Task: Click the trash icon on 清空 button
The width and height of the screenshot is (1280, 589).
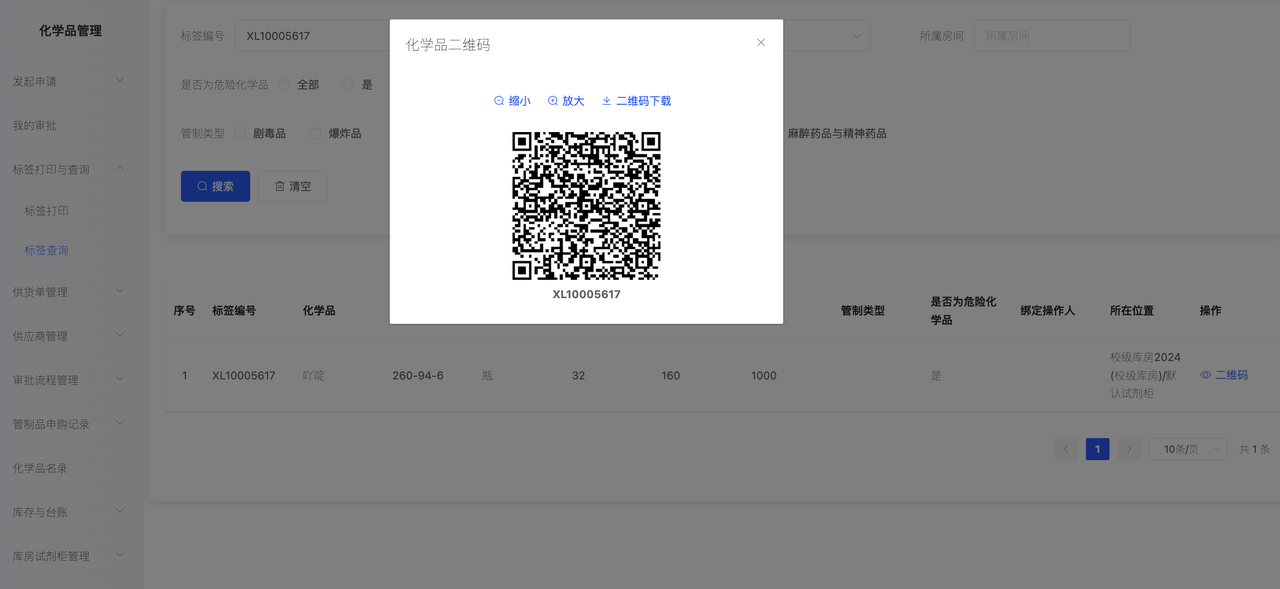Action: pos(280,186)
